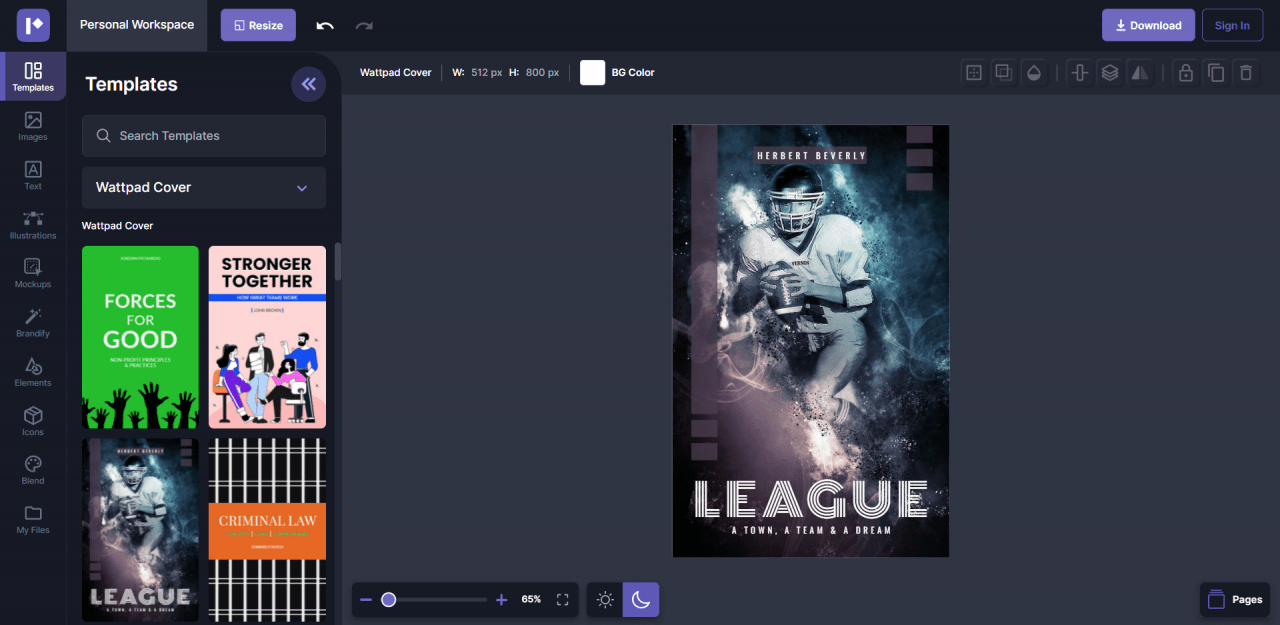
Task: Click the lock icon in the toolbar
Action: click(x=1185, y=73)
